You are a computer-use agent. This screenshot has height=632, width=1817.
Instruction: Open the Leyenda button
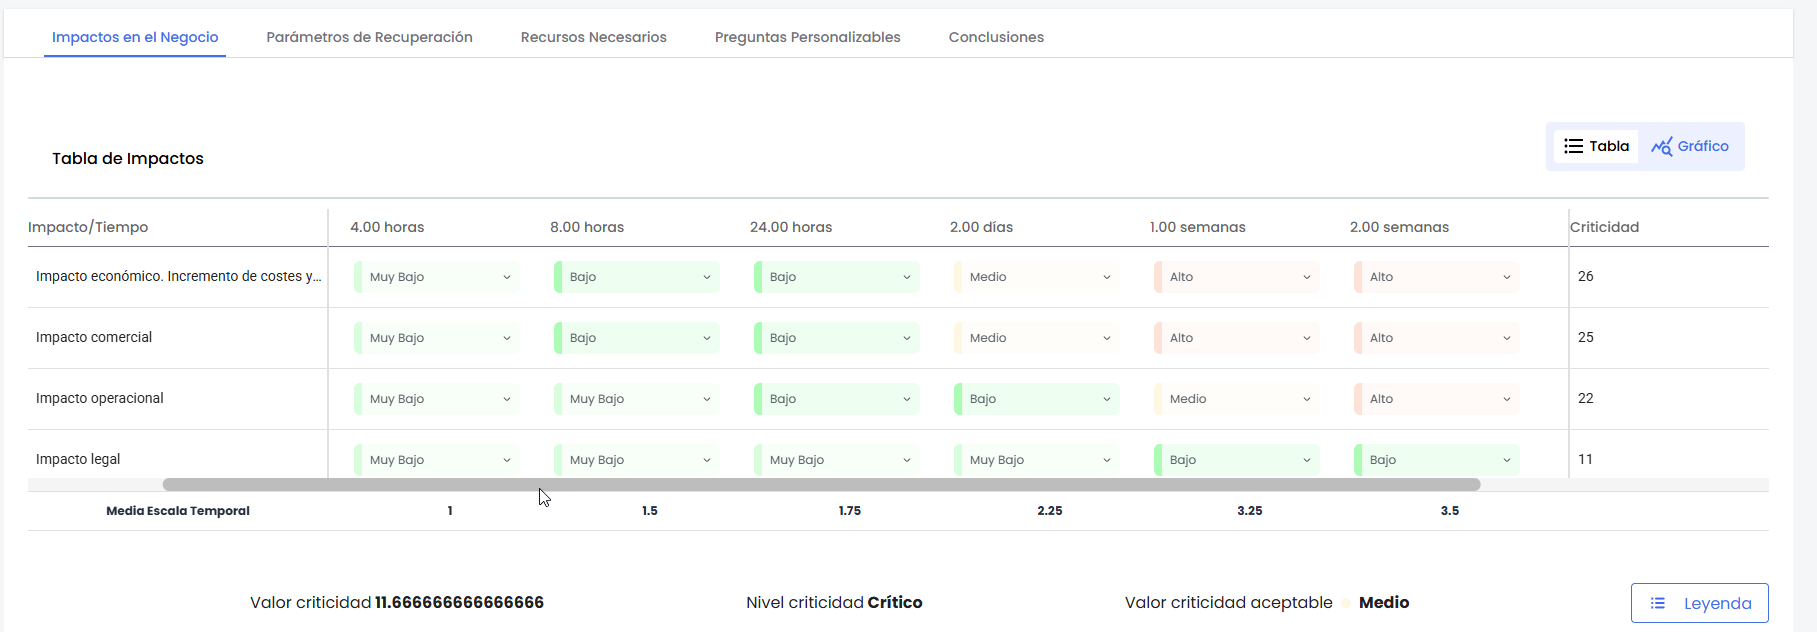click(x=1699, y=603)
